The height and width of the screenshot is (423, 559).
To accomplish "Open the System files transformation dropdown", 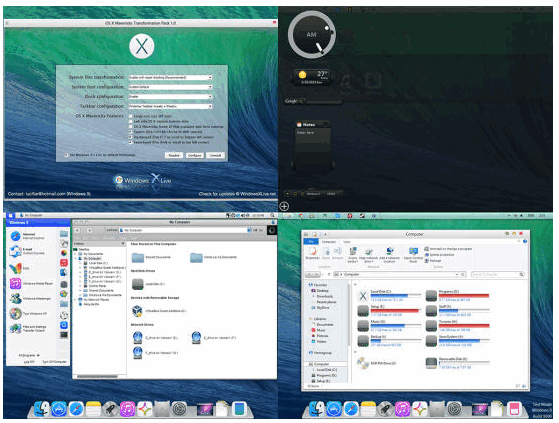I will click(170, 77).
